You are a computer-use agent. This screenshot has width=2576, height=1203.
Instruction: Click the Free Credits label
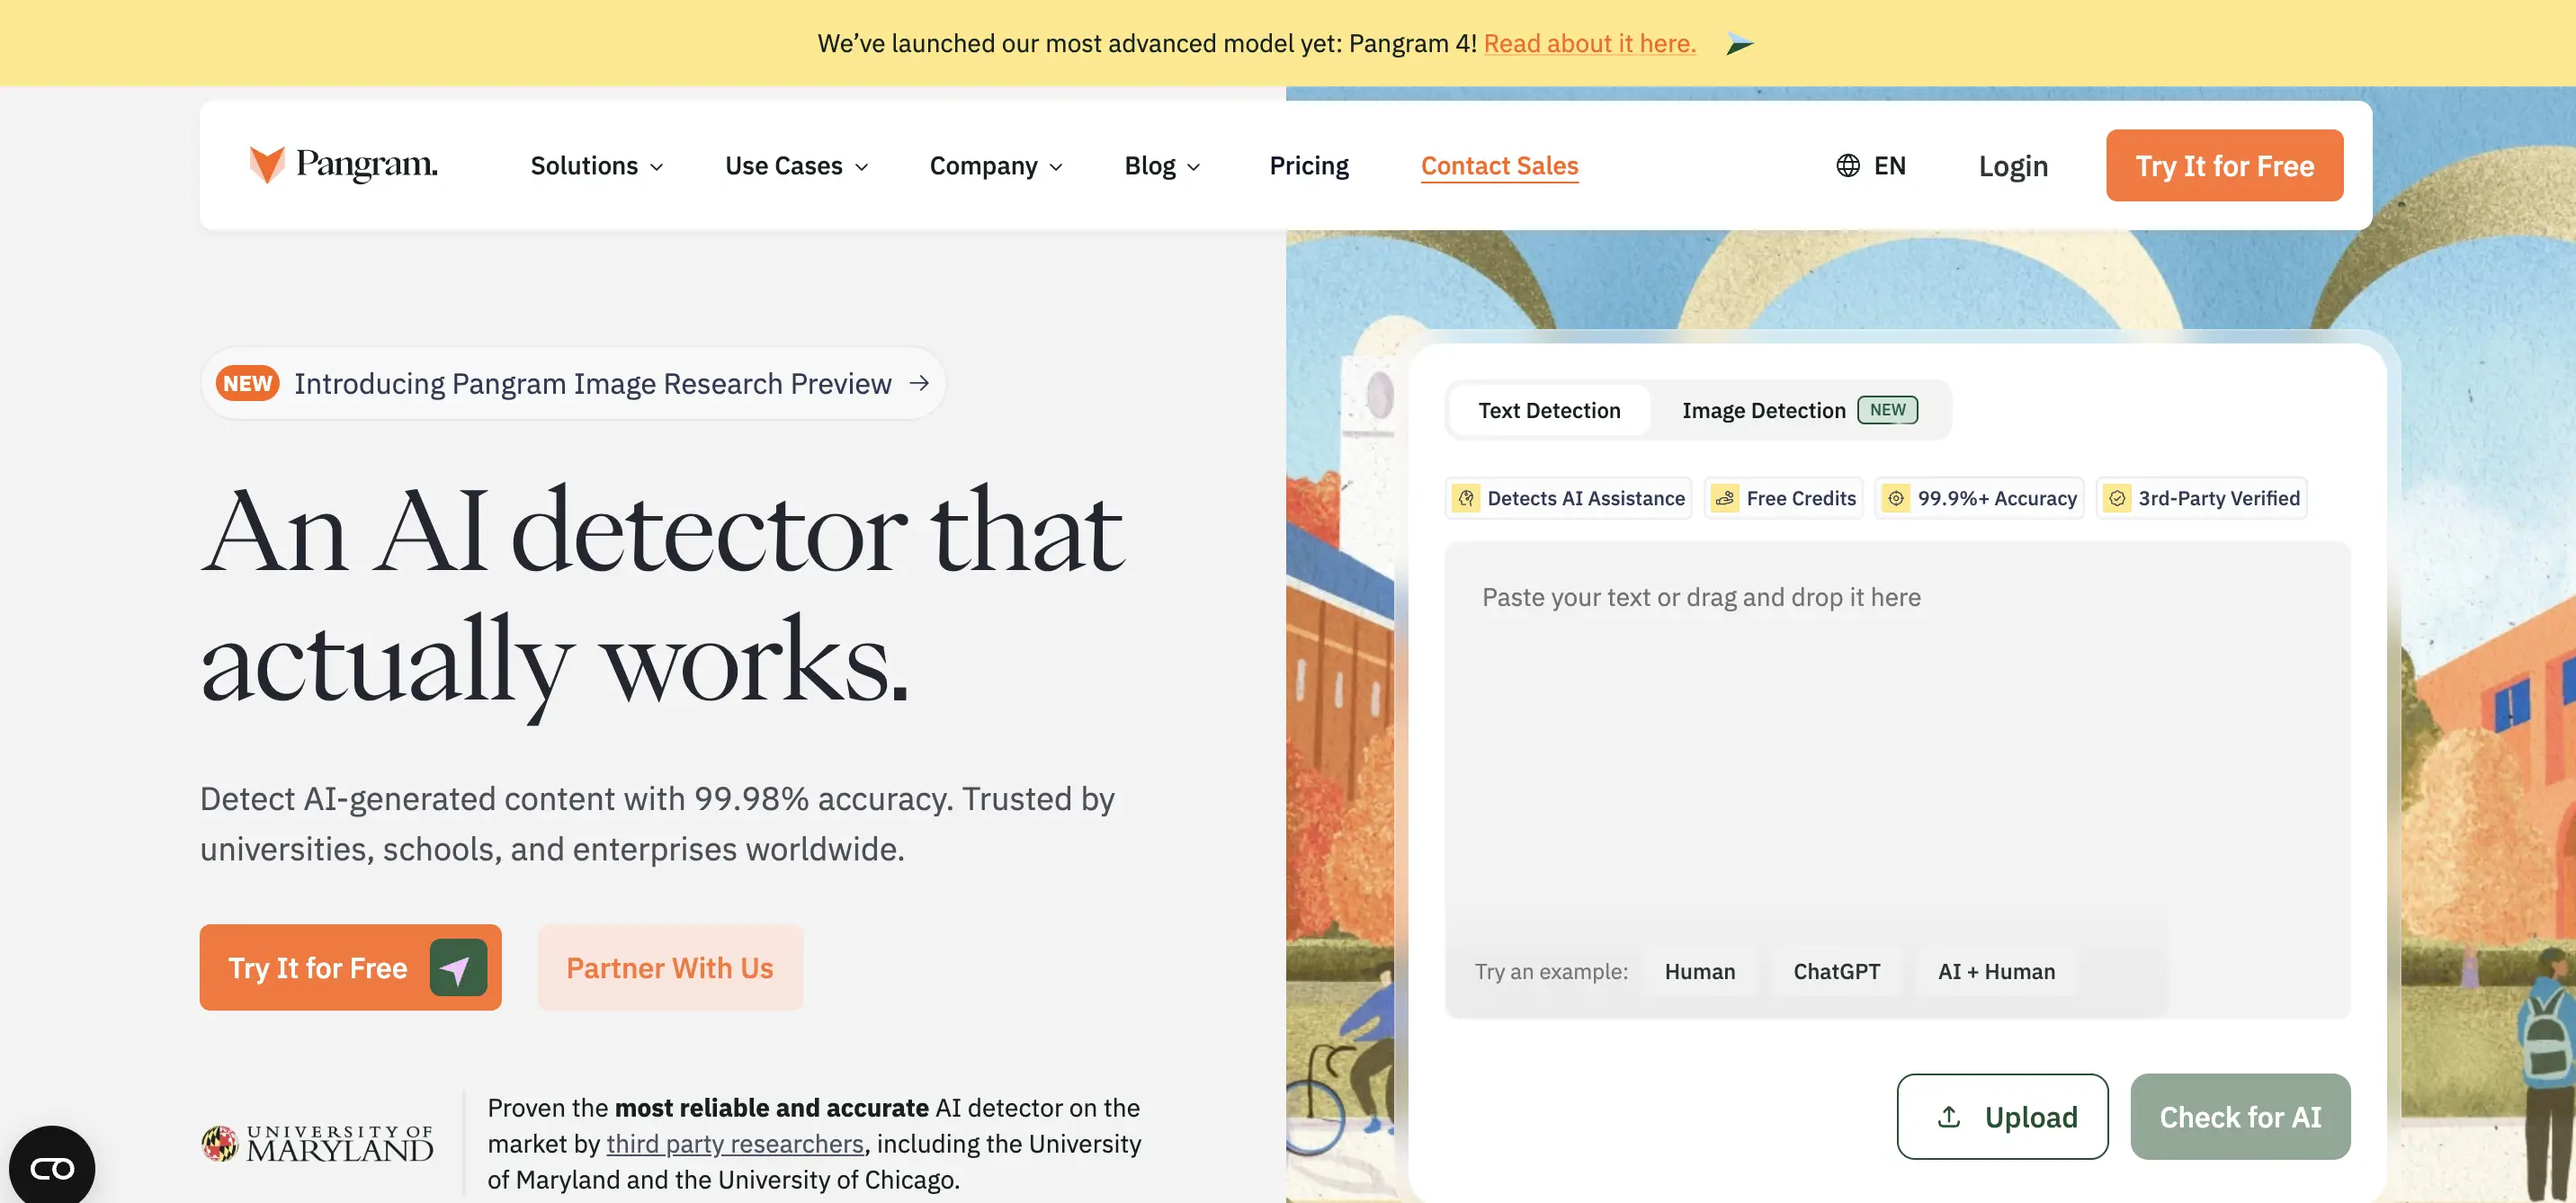(x=1800, y=498)
